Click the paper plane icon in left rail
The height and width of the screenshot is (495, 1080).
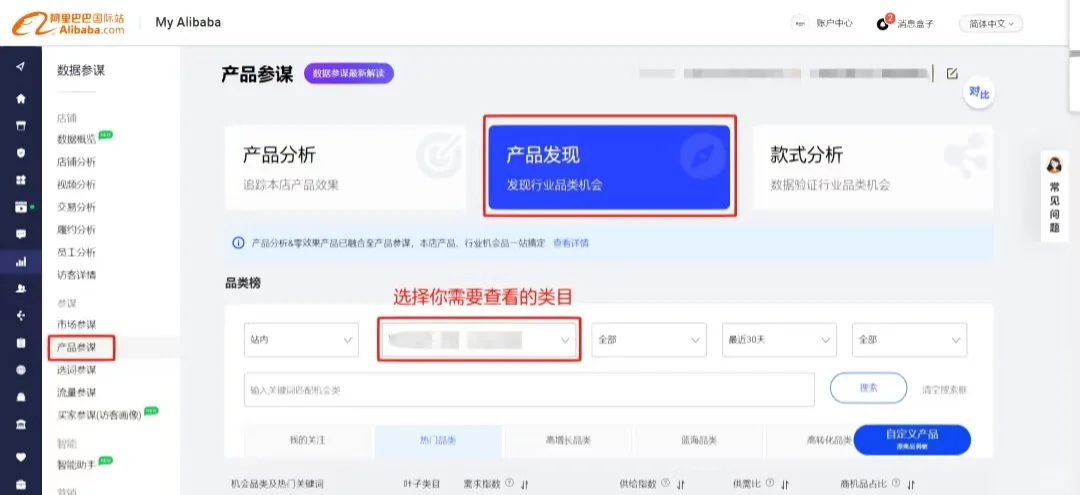[21, 67]
